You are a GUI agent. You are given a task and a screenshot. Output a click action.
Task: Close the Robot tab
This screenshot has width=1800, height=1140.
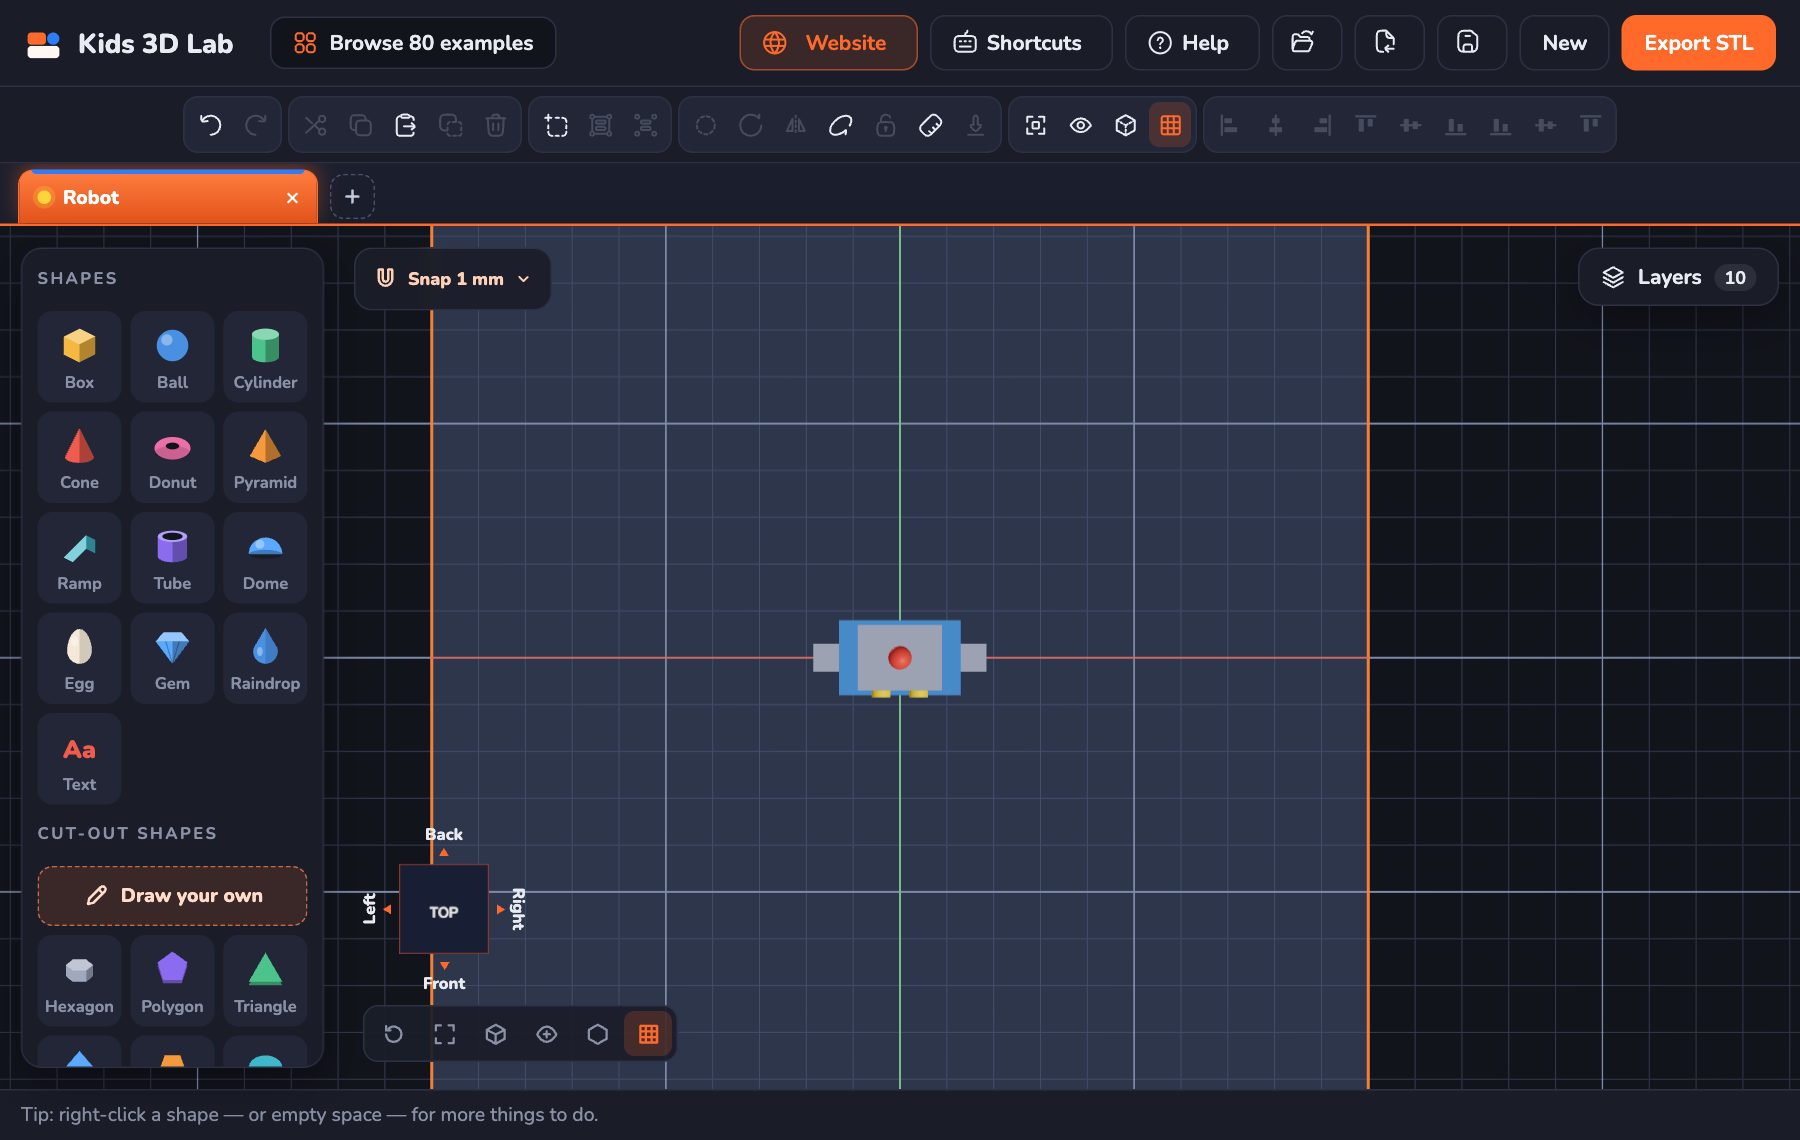292,198
